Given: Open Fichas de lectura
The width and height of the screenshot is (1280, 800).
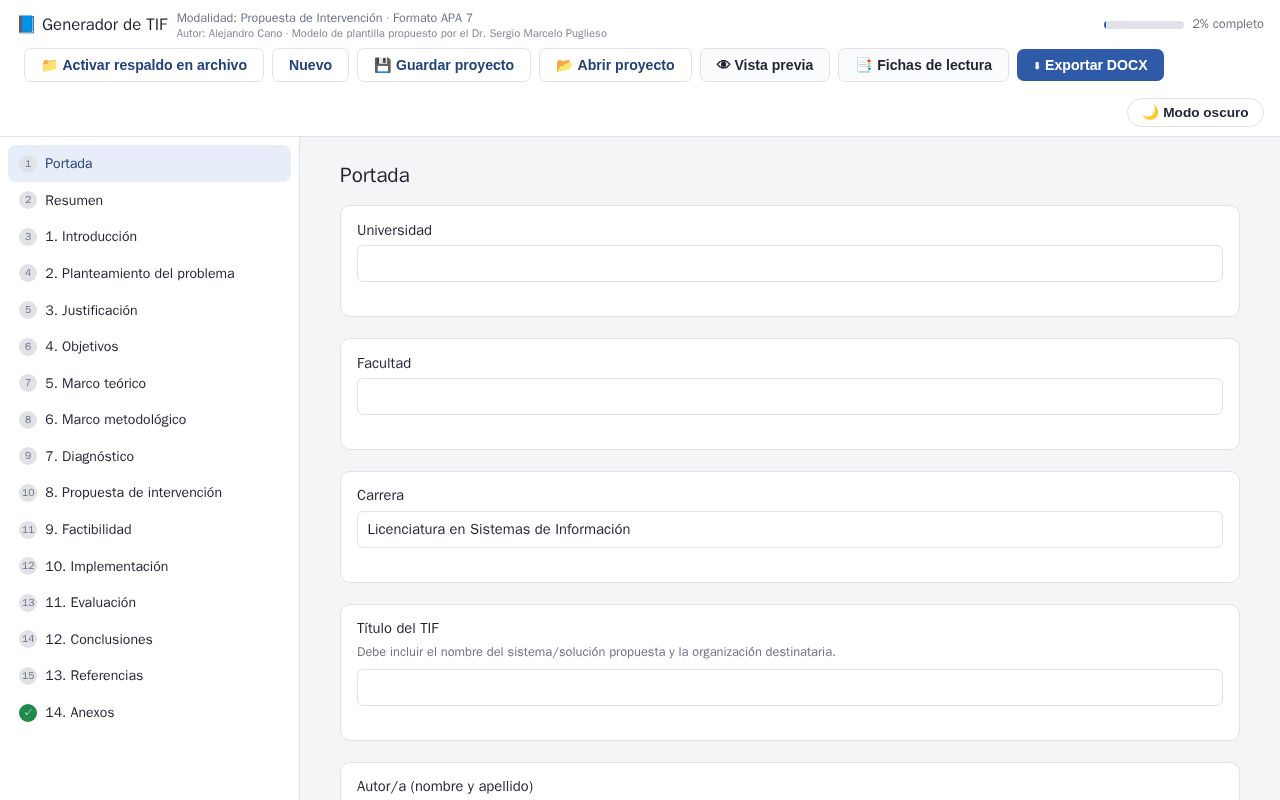Looking at the screenshot, I should click(x=923, y=65).
